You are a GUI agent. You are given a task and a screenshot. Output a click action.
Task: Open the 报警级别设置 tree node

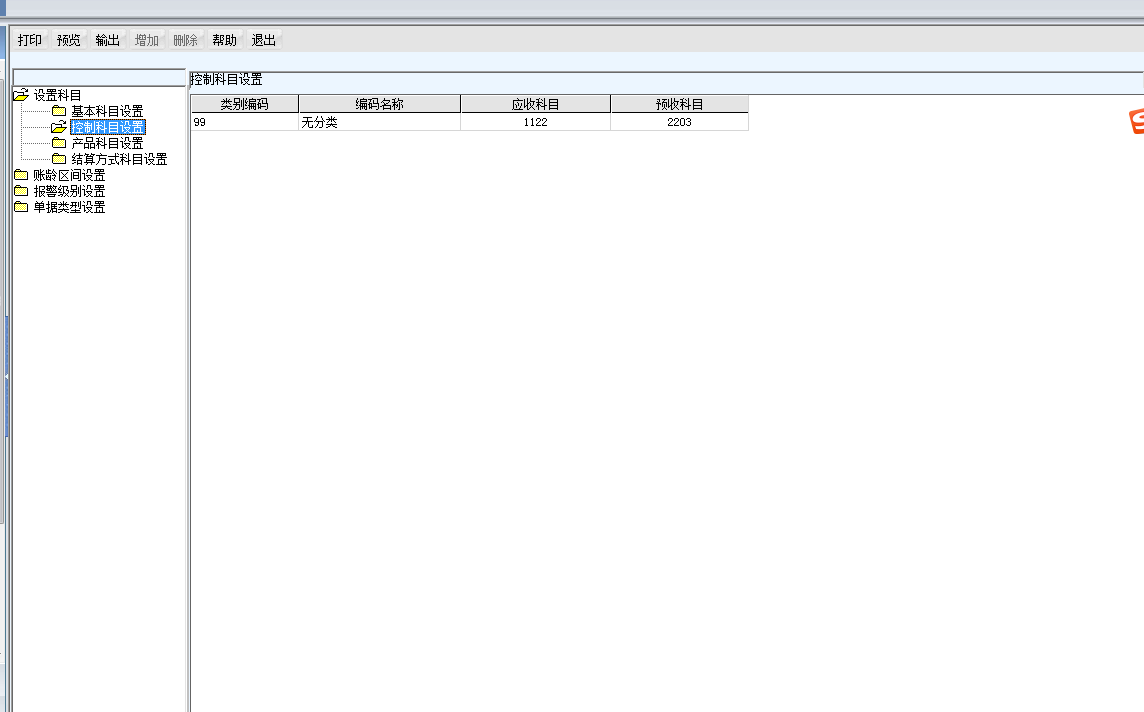(69, 191)
